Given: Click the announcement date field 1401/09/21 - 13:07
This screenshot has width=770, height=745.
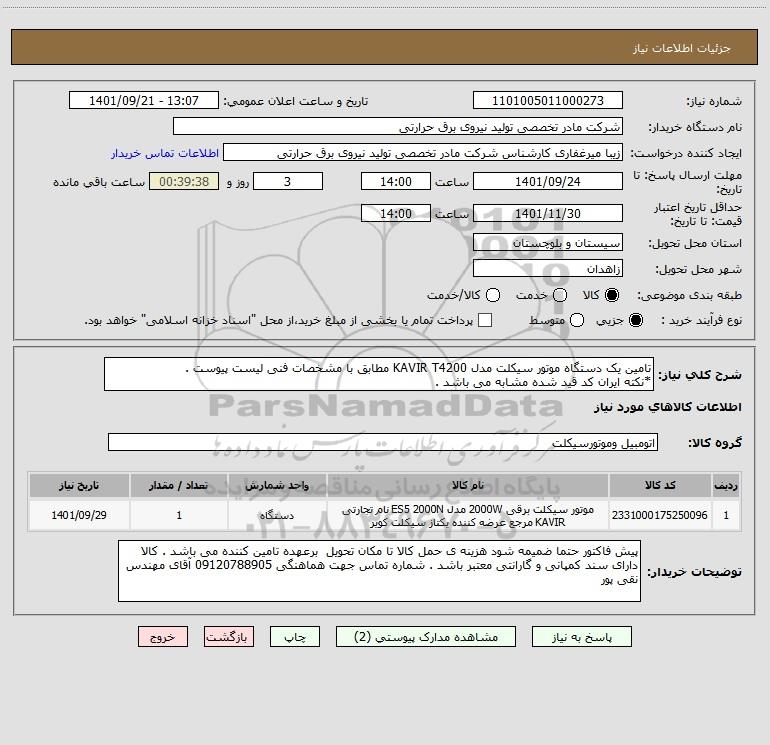Looking at the screenshot, I should [143, 101].
